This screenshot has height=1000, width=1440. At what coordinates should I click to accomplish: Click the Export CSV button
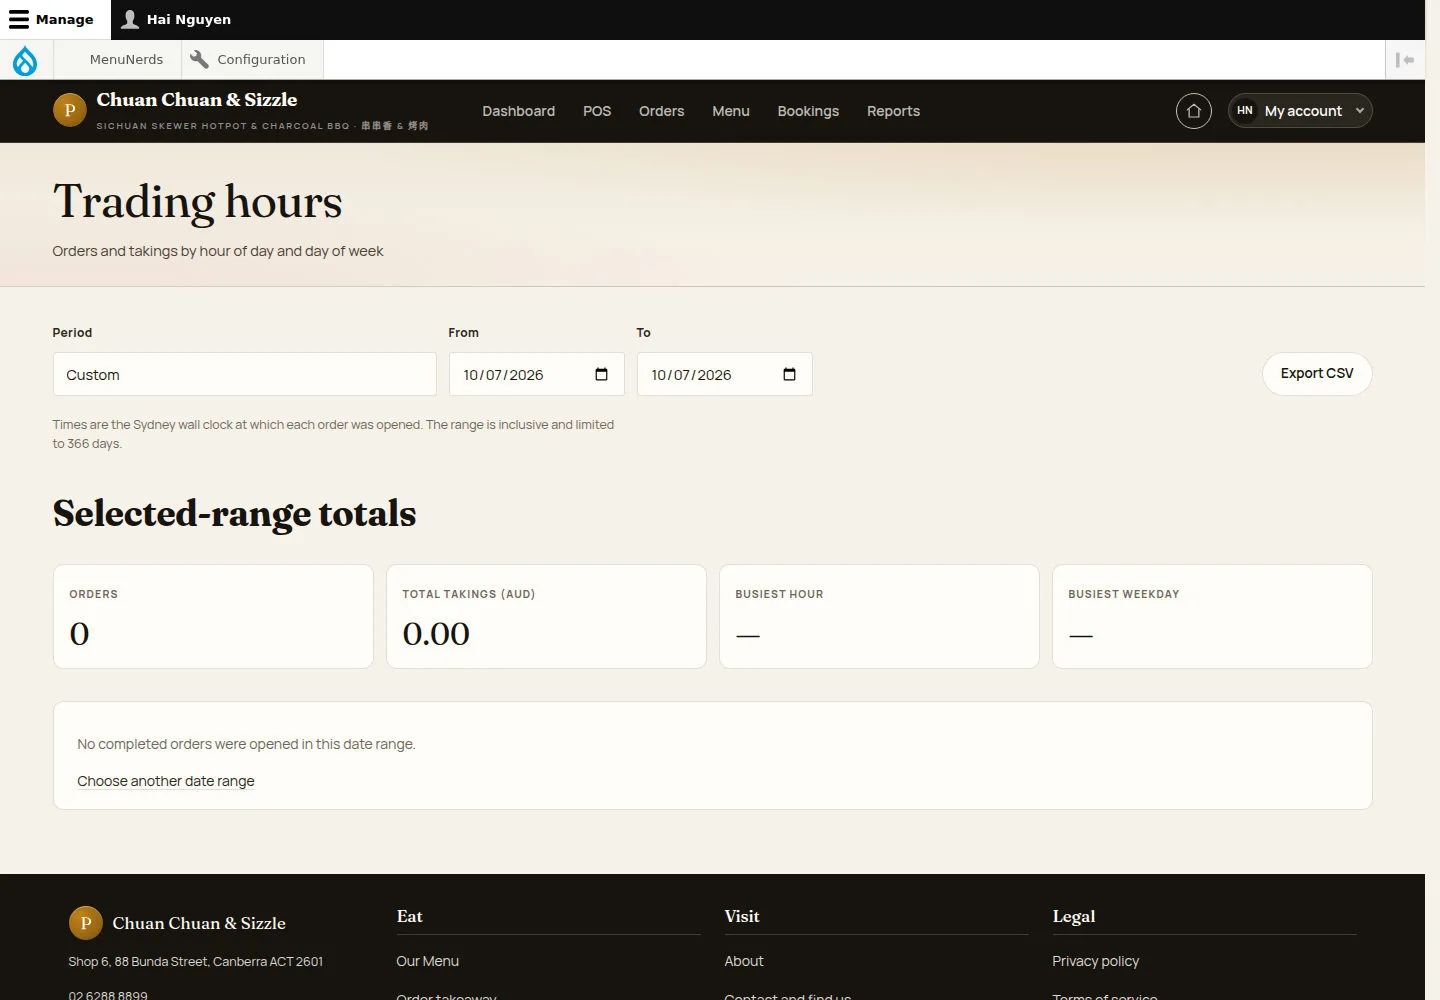(x=1317, y=373)
